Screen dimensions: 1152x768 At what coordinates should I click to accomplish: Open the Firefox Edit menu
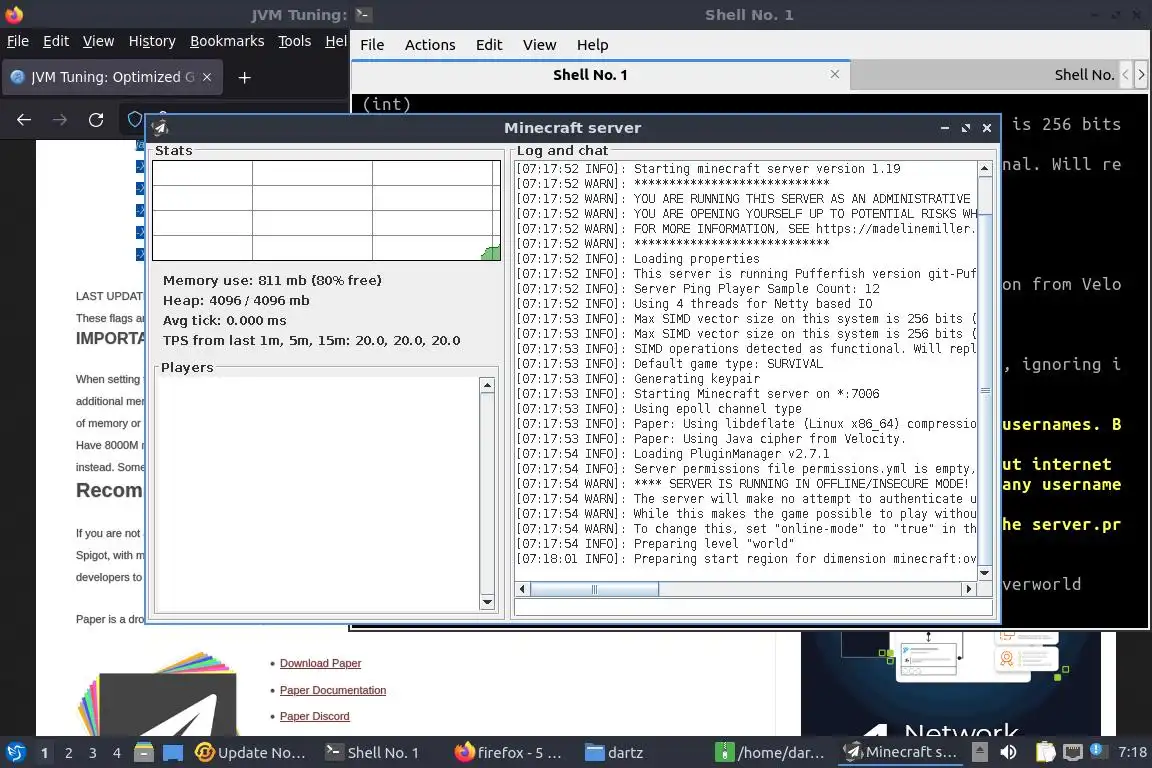(x=56, y=41)
